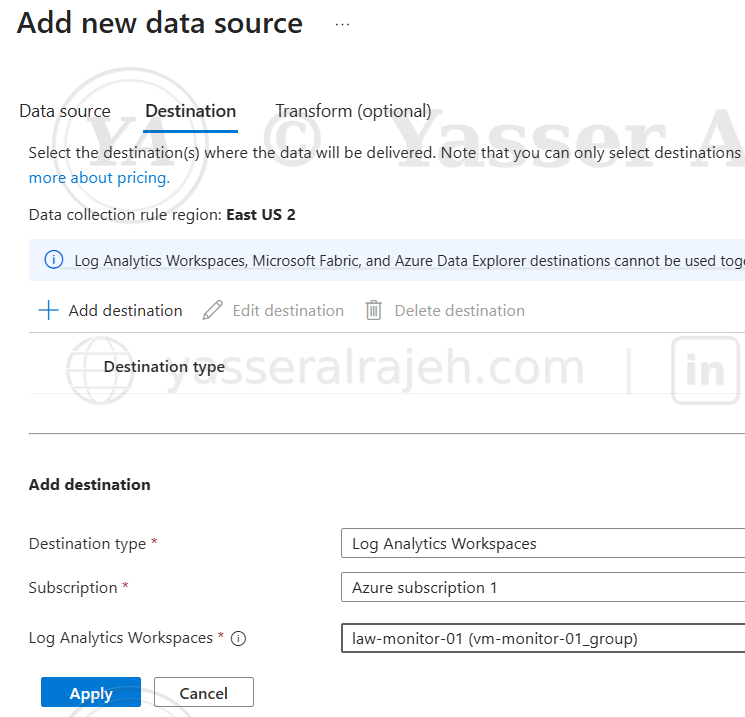Click the Add destination label
Image resolution: width=745 pixels, height=717 pixels.
[125, 310]
